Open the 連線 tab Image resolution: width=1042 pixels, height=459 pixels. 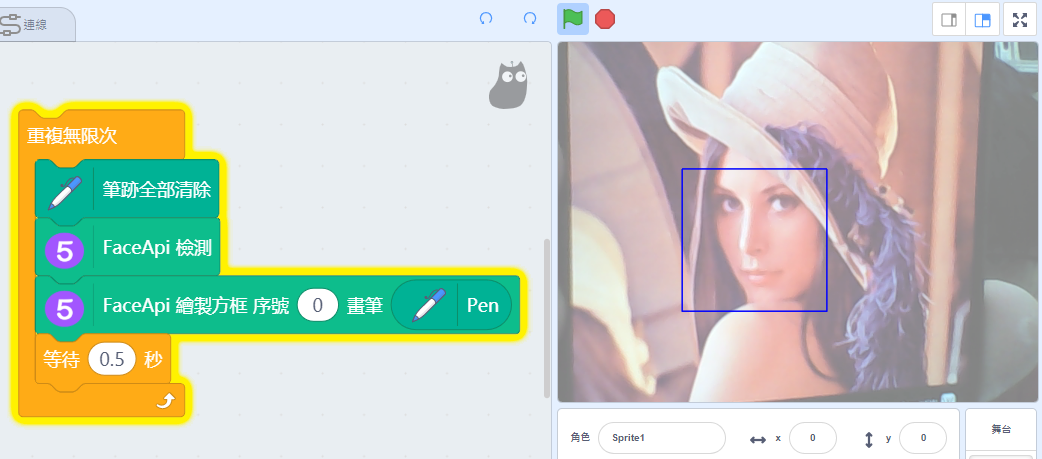[34, 25]
